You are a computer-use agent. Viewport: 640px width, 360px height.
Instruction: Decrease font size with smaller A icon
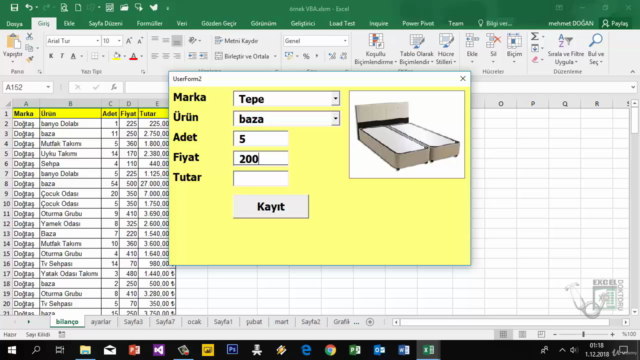coord(140,41)
